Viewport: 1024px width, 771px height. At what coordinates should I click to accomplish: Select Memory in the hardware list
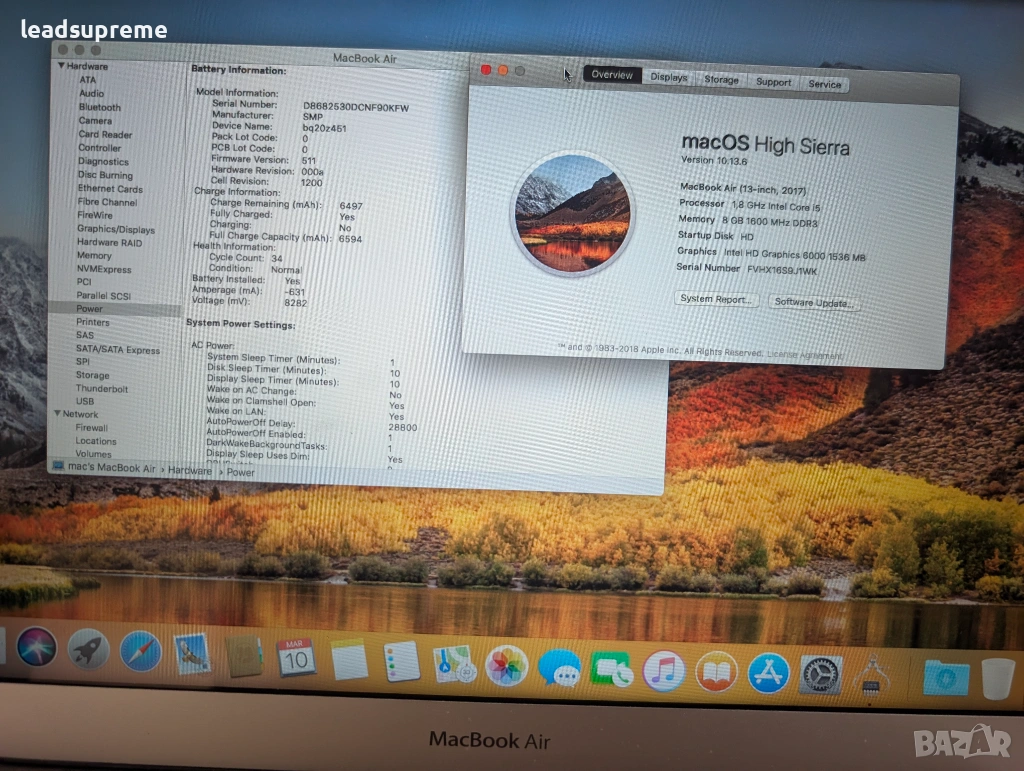coord(95,256)
